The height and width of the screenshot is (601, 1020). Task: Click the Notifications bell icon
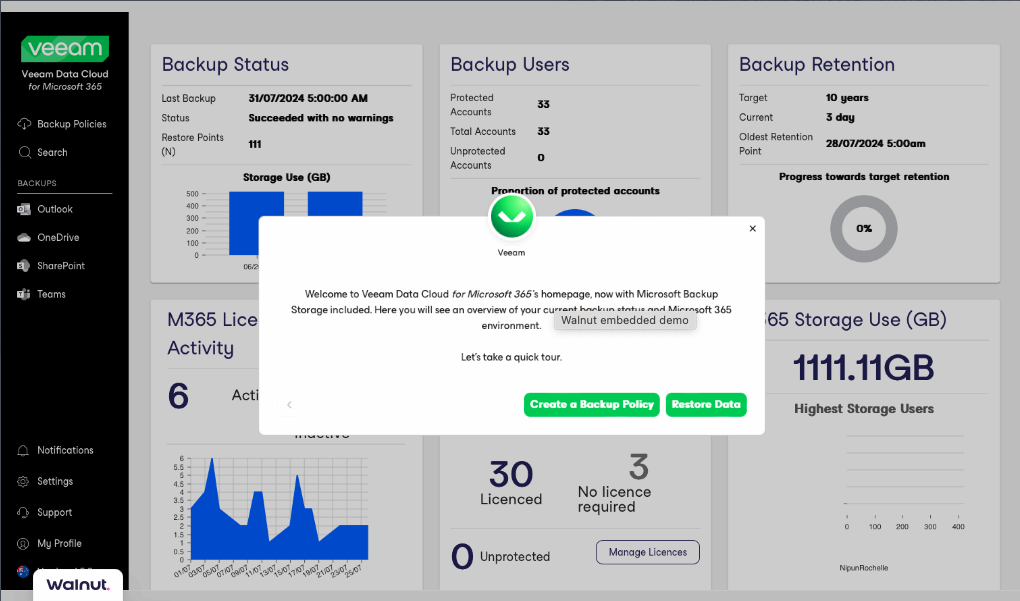[24, 450]
